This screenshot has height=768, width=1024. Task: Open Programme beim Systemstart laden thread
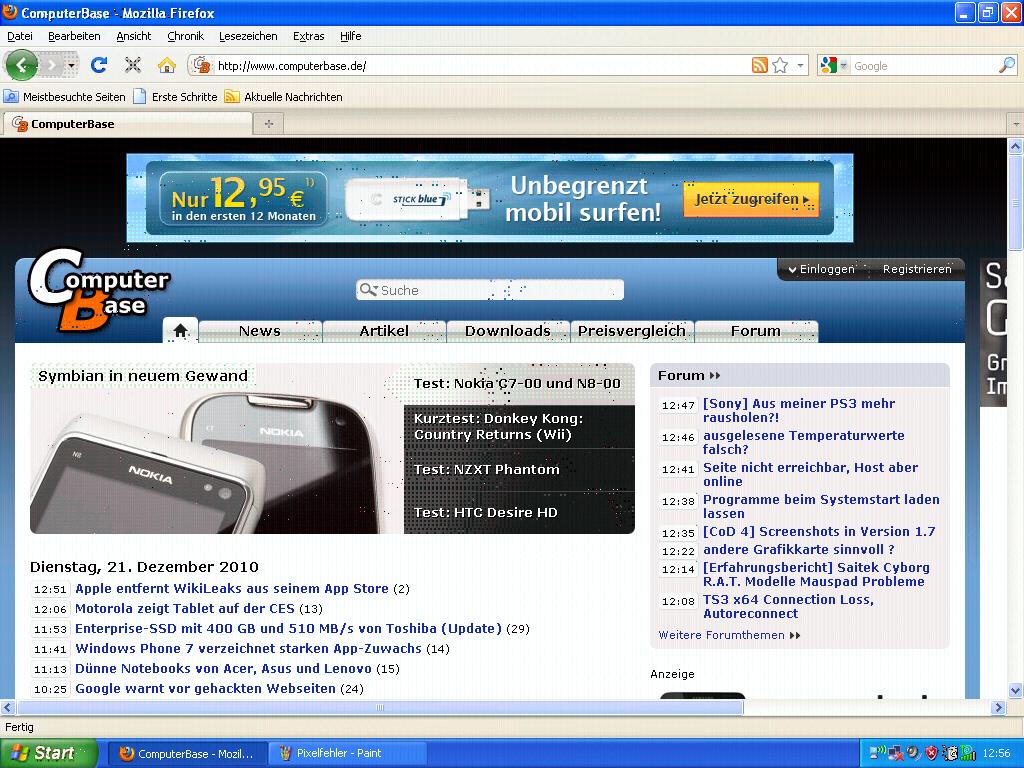coord(821,506)
